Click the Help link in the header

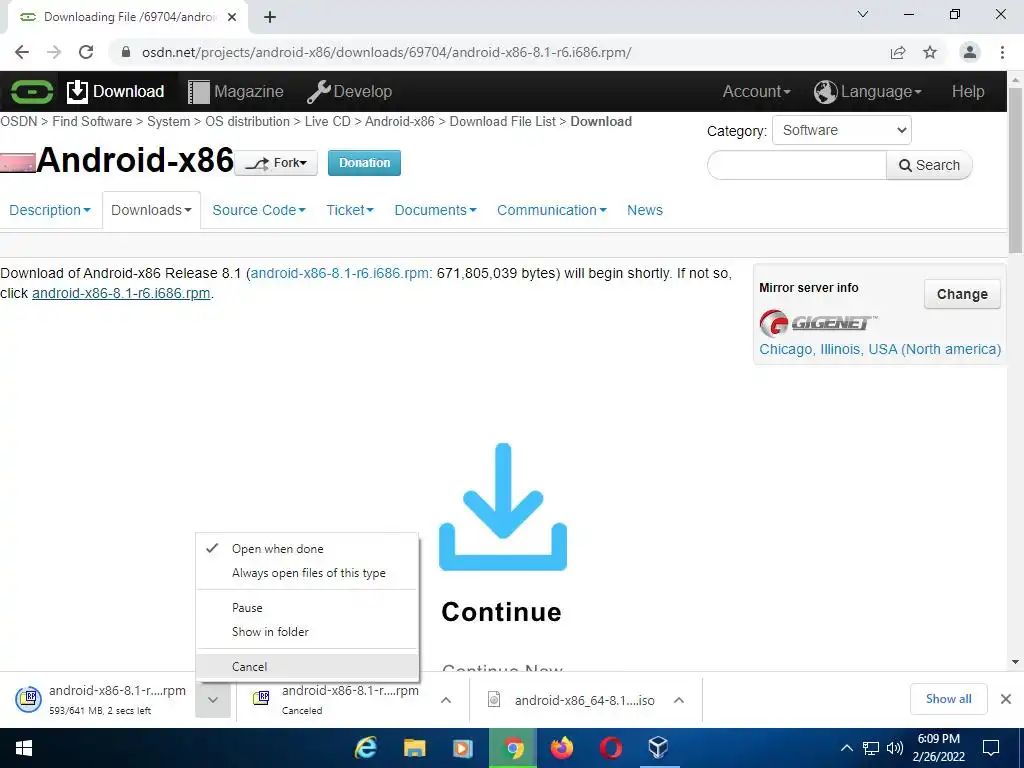point(968,91)
